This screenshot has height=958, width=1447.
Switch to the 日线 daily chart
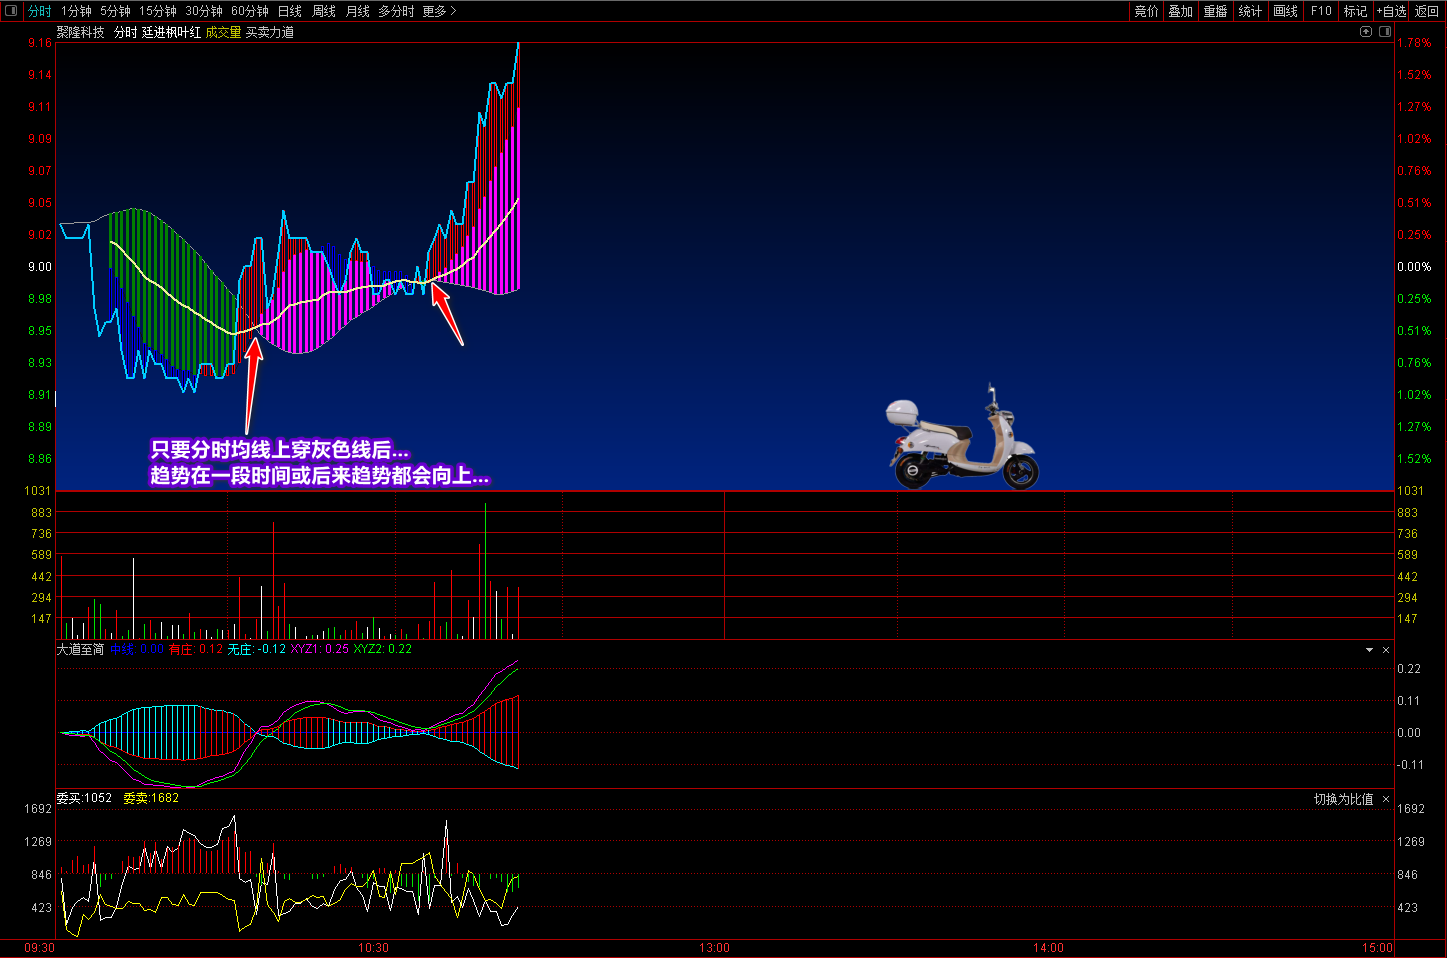289,11
